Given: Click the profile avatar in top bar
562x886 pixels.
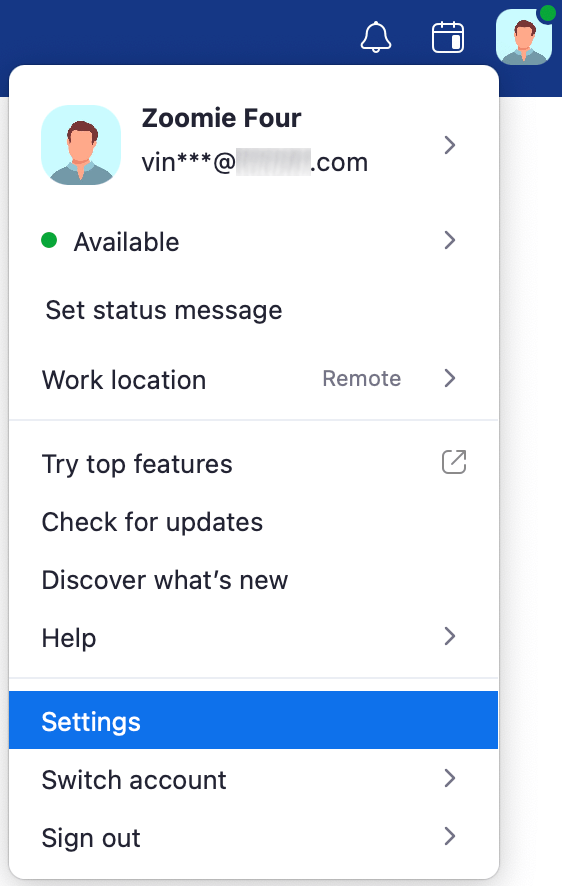Looking at the screenshot, I should [x=524, y=37].
